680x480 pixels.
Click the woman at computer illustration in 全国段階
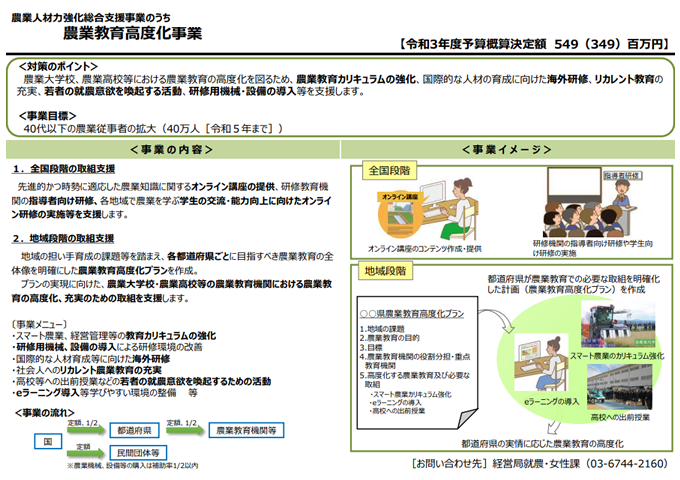click(449, 208)
